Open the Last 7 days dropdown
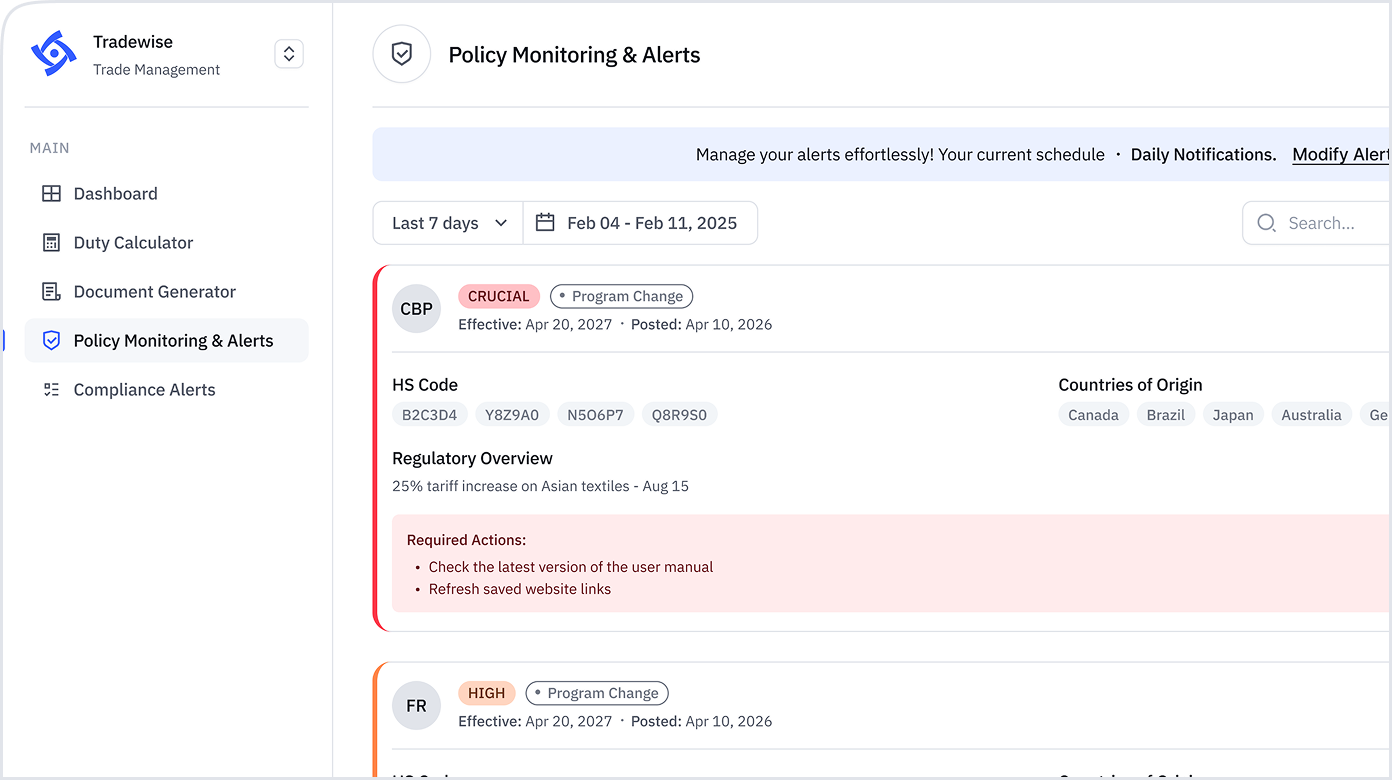The image size is (1392, 780). pyautogui.click(x=448, y=223)
